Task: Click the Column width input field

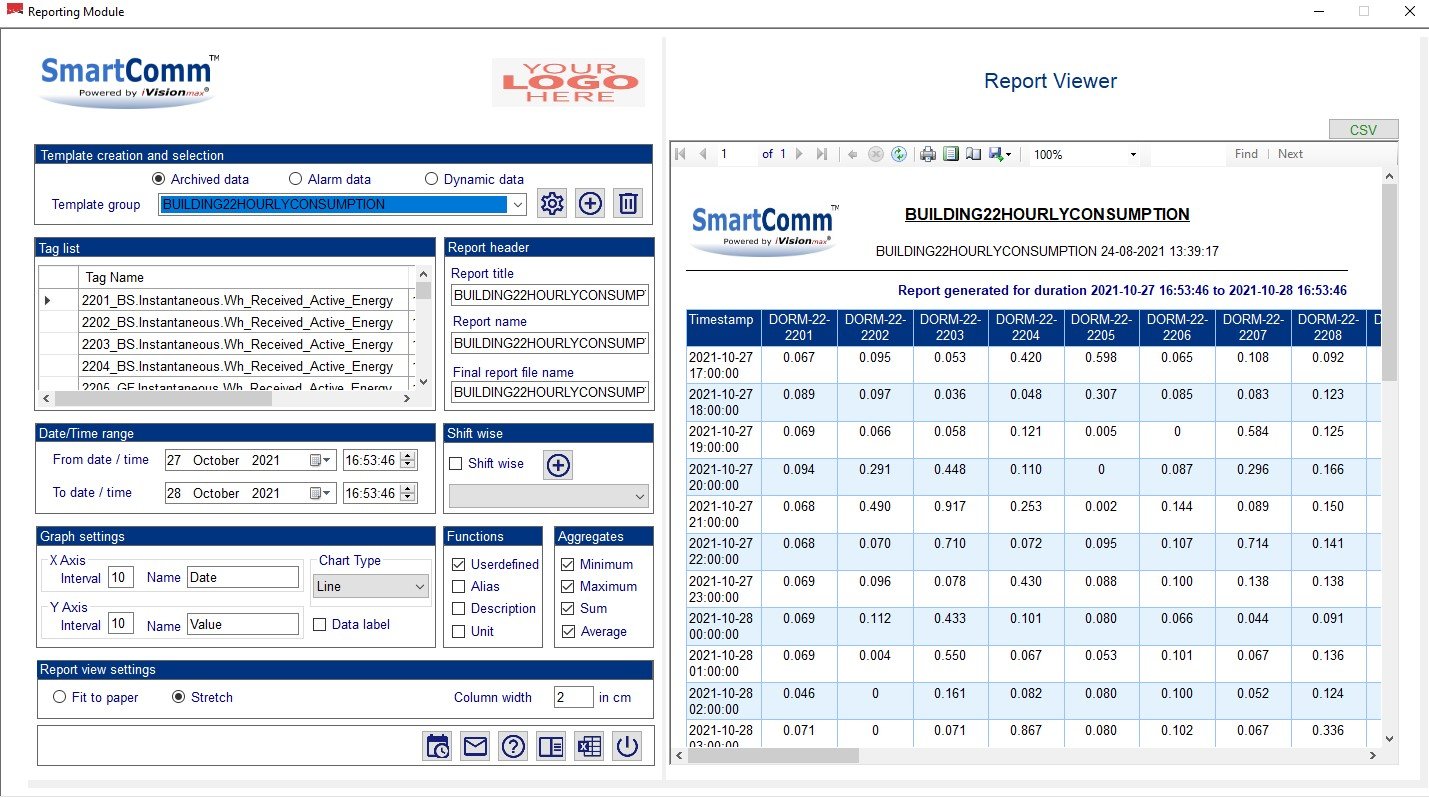Action: point(573,698)
